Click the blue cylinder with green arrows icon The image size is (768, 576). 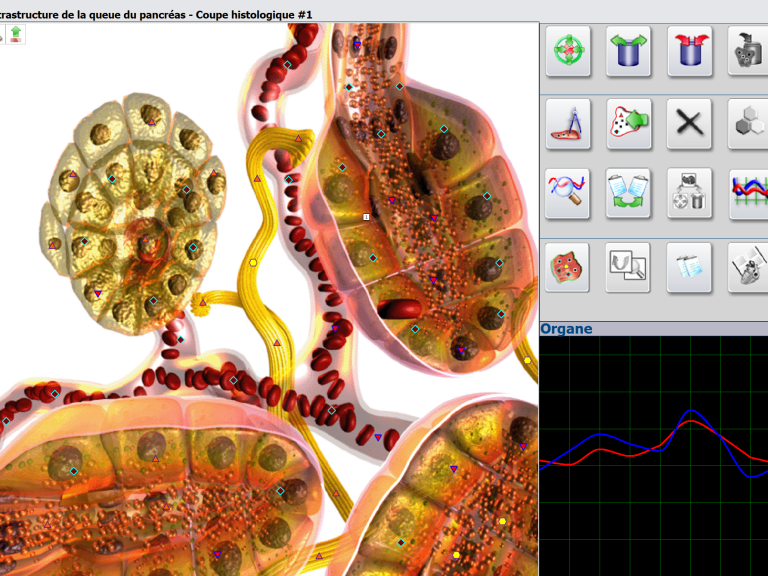pyautogui.click(x=628, y=51)
